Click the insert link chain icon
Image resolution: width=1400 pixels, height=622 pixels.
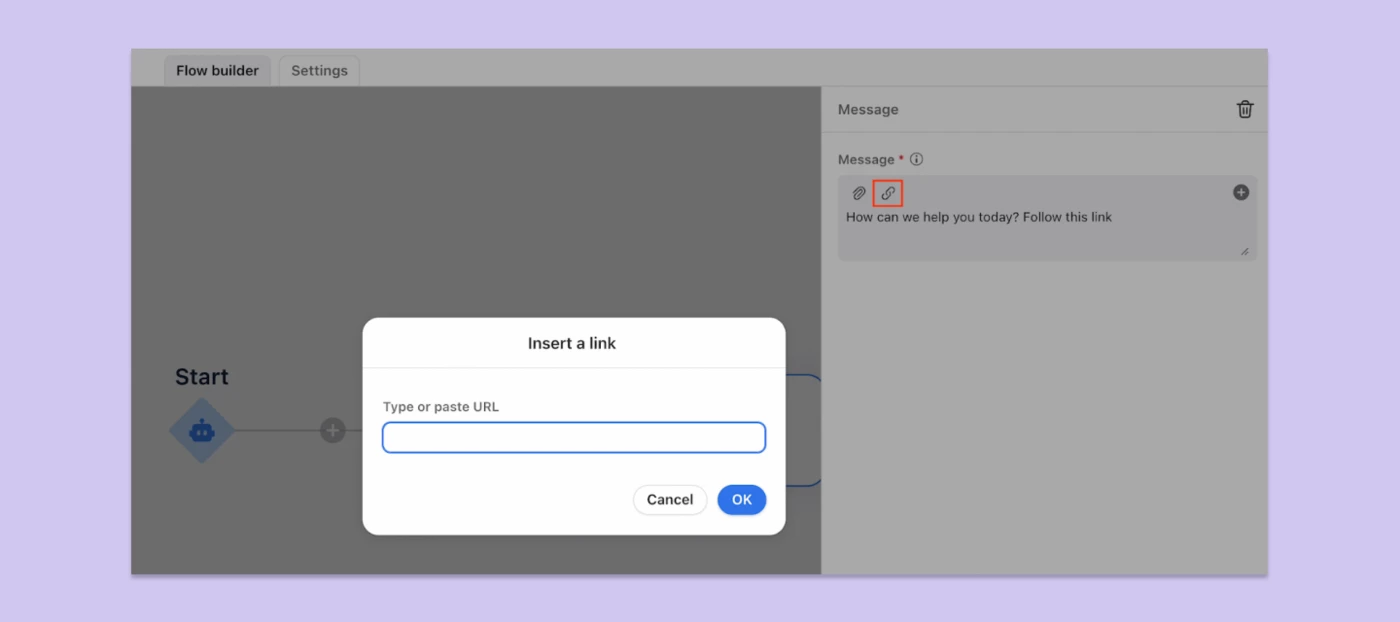coord(888,193)
